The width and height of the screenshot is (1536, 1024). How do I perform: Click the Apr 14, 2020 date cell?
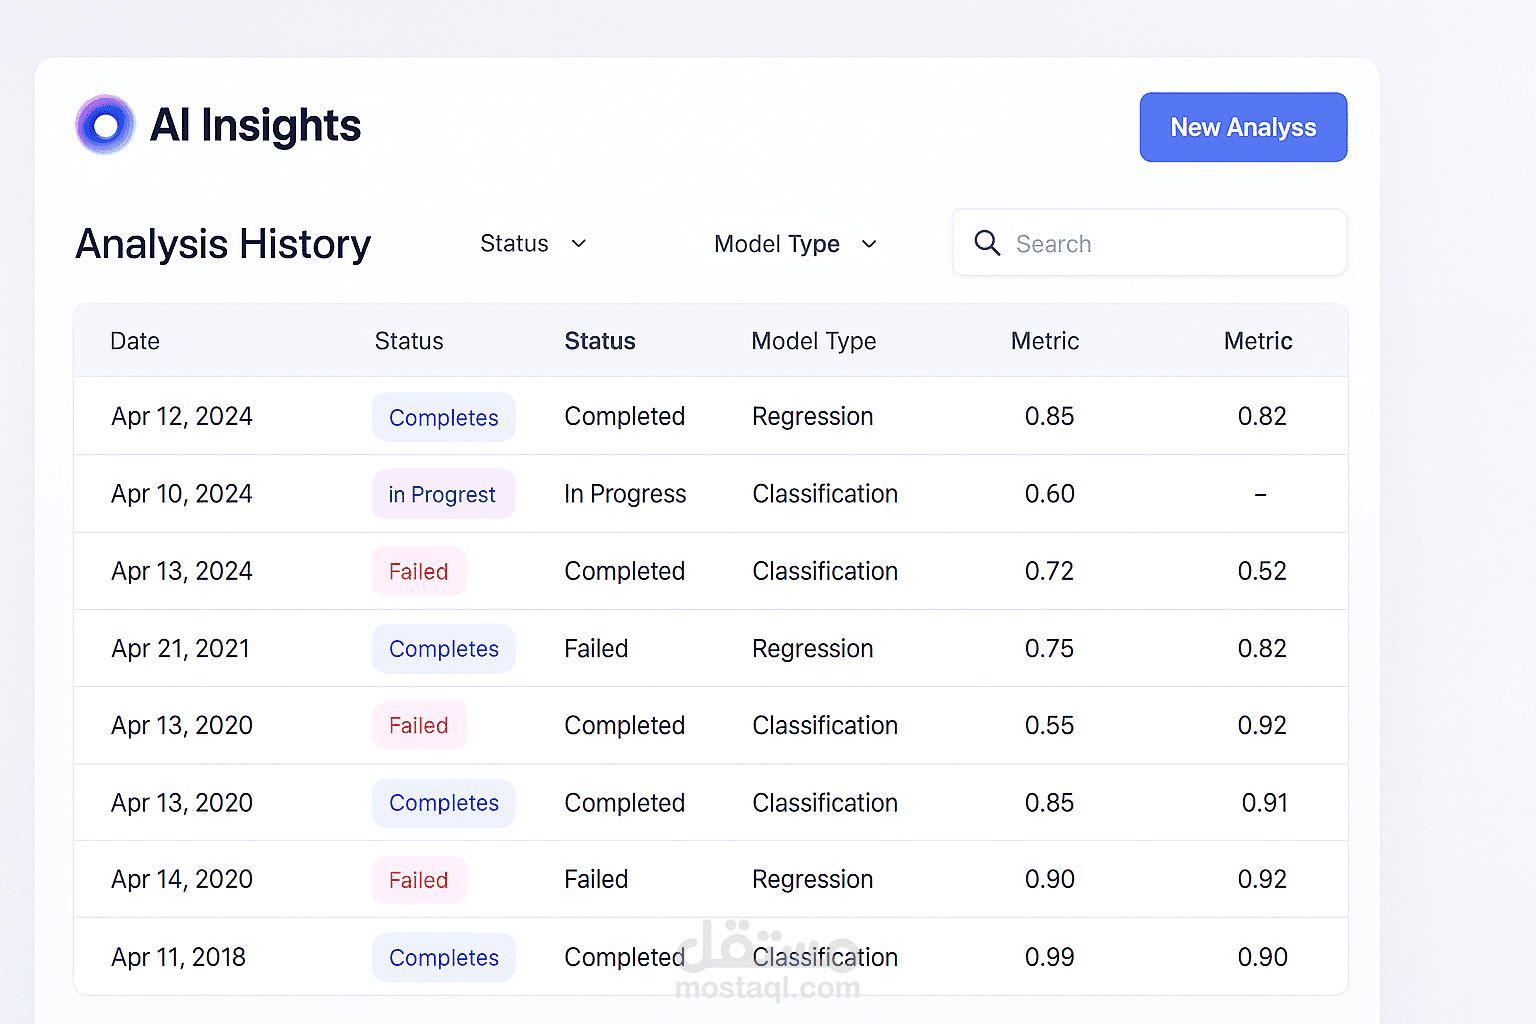point(182,879)
